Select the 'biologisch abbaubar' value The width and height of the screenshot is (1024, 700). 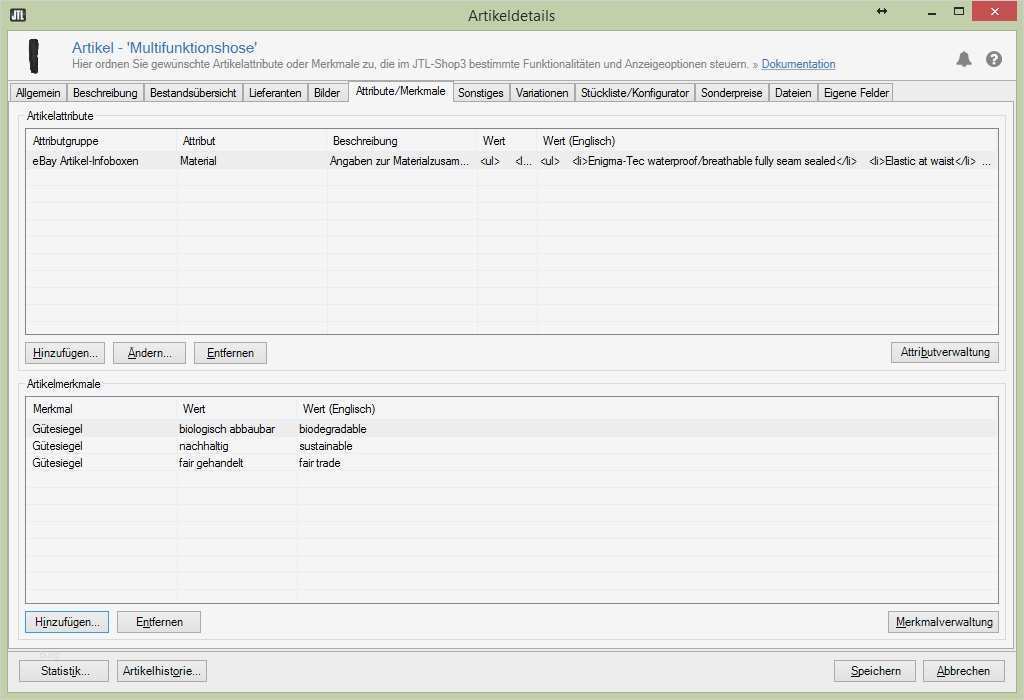(227, 429)
